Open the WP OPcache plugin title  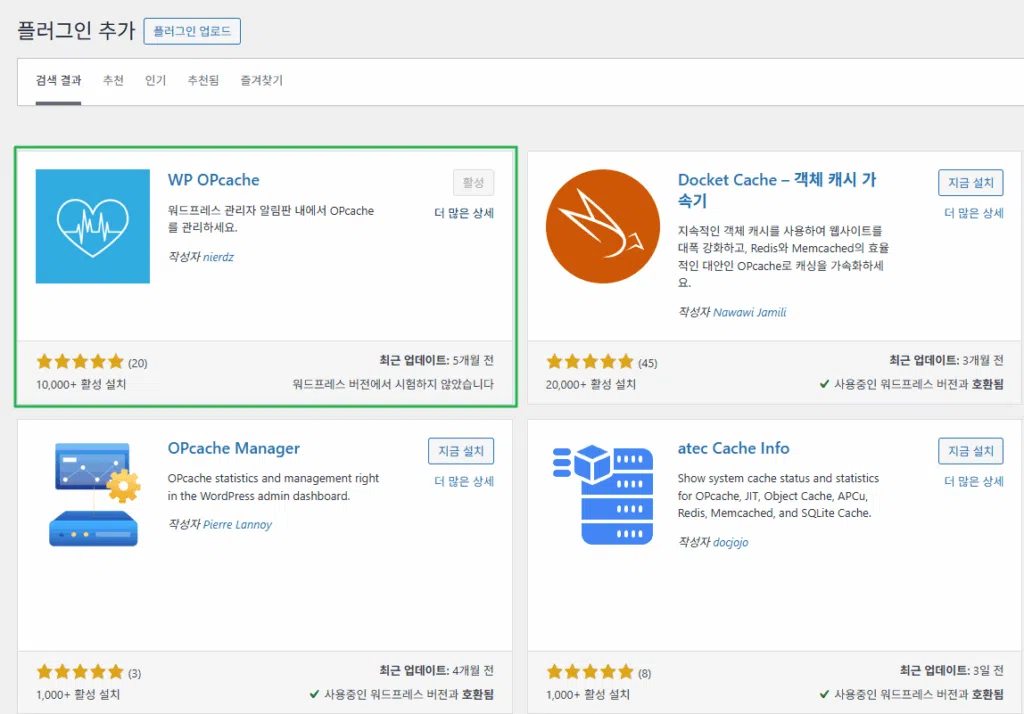[214, 180]
